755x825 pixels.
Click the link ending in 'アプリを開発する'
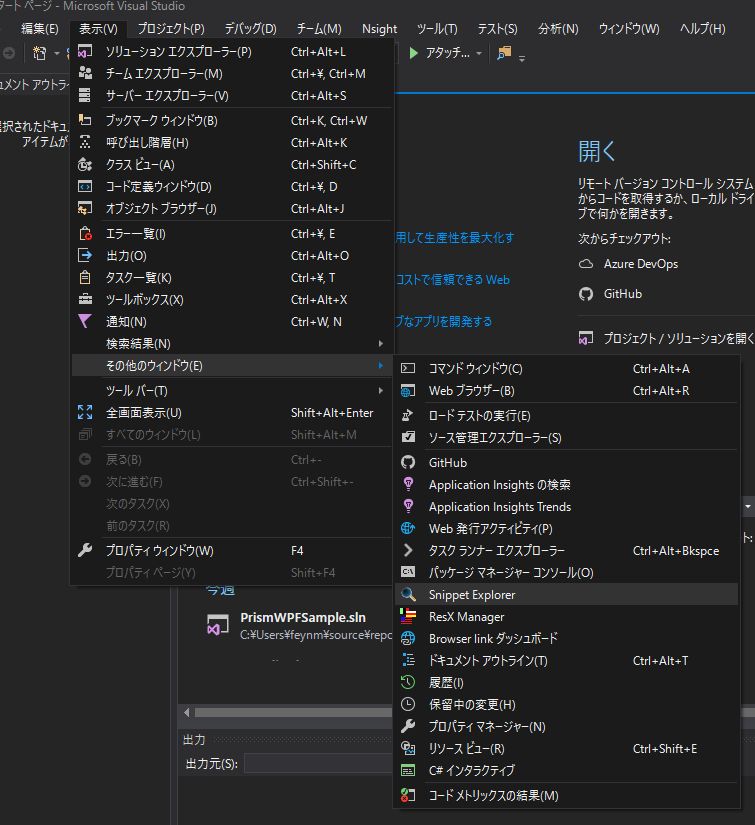[x=443, y=321]
